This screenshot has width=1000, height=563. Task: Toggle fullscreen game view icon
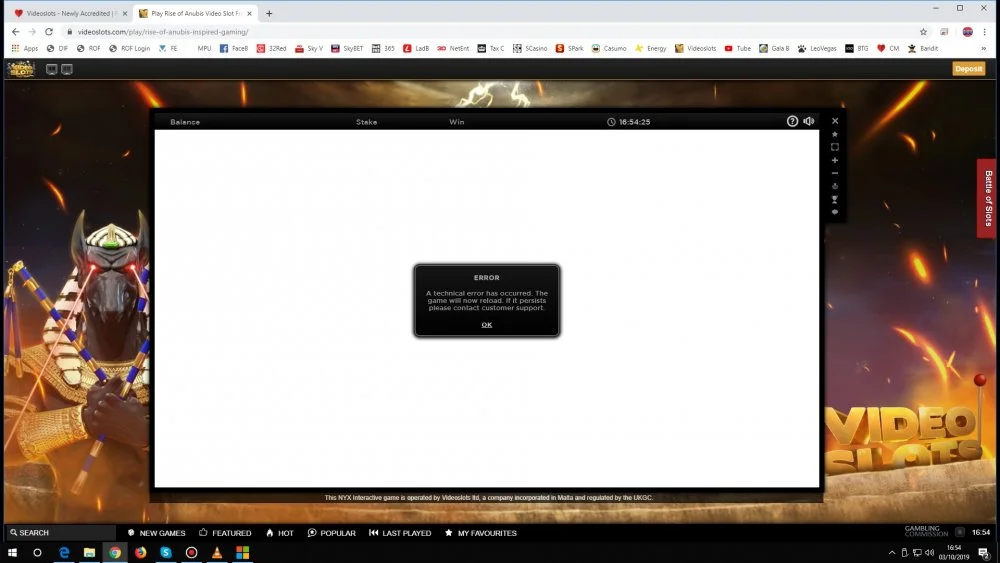pyautogui.click(x=835, y=147)
